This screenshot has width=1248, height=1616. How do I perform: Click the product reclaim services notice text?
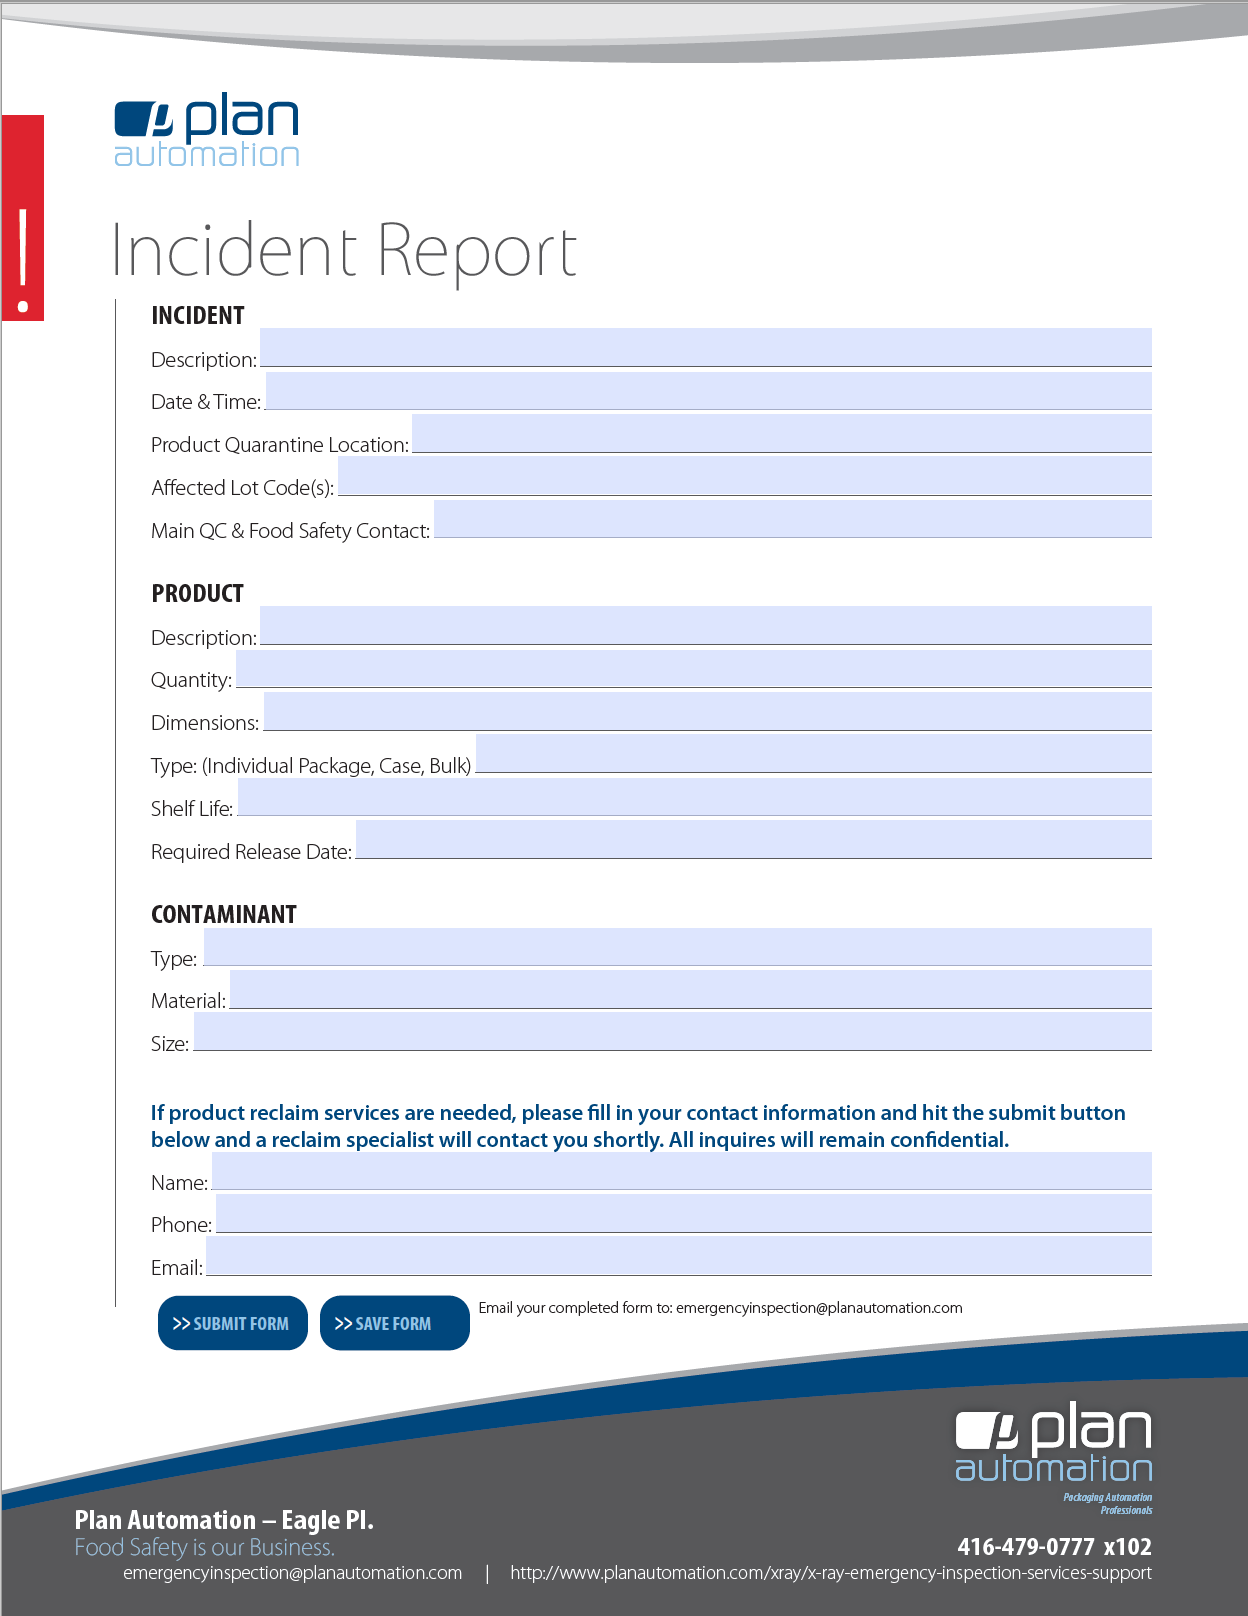coord(638,1126)
